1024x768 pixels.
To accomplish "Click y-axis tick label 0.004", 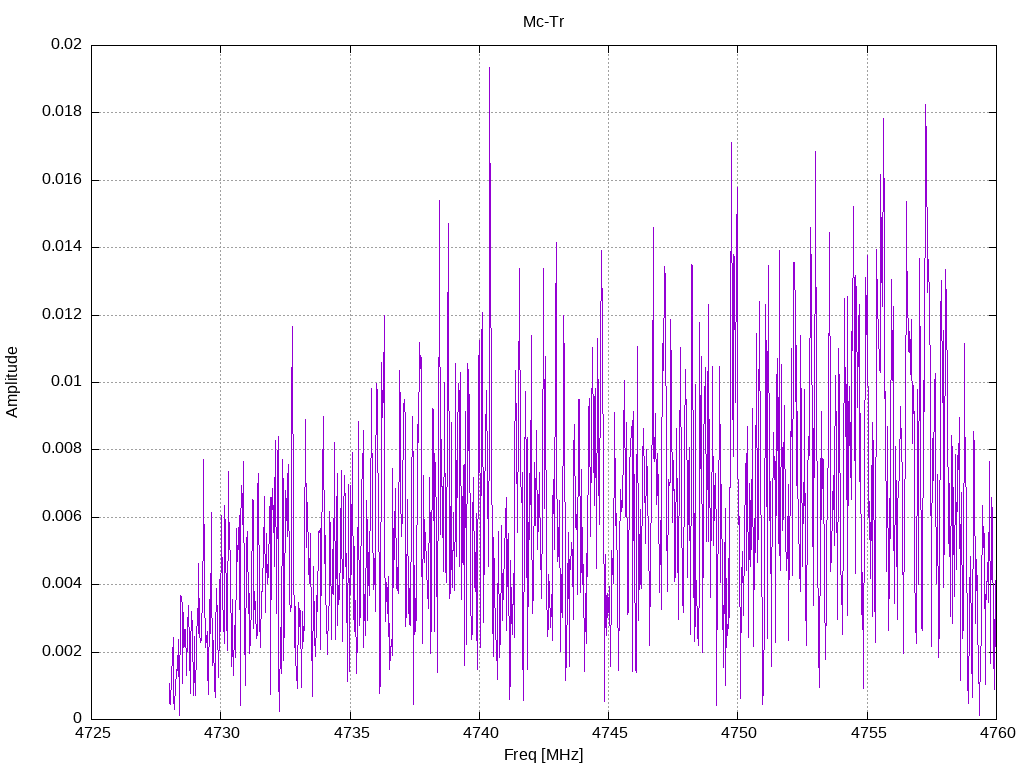I will pyautogui.click(x=62, y=583).
